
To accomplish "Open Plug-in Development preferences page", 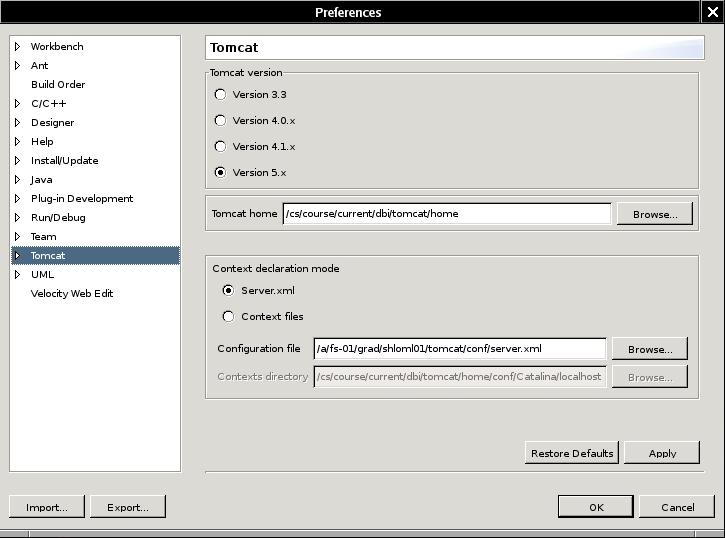I will tap(82, 198).
